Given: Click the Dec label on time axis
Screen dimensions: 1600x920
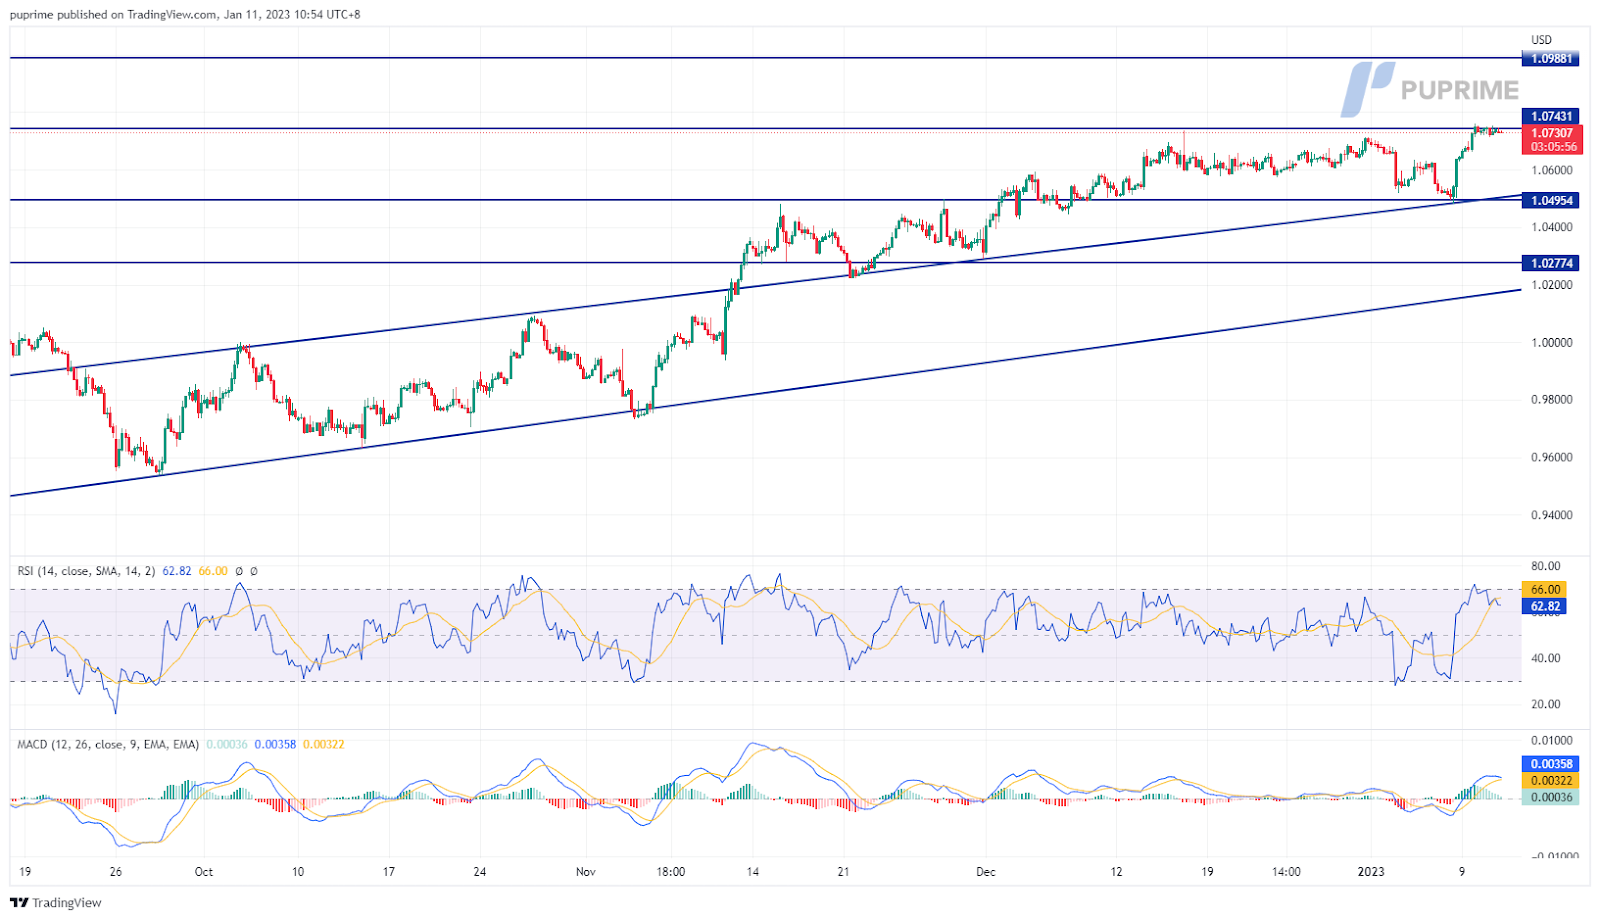Looking at the screenshot, I should point(986,872).
